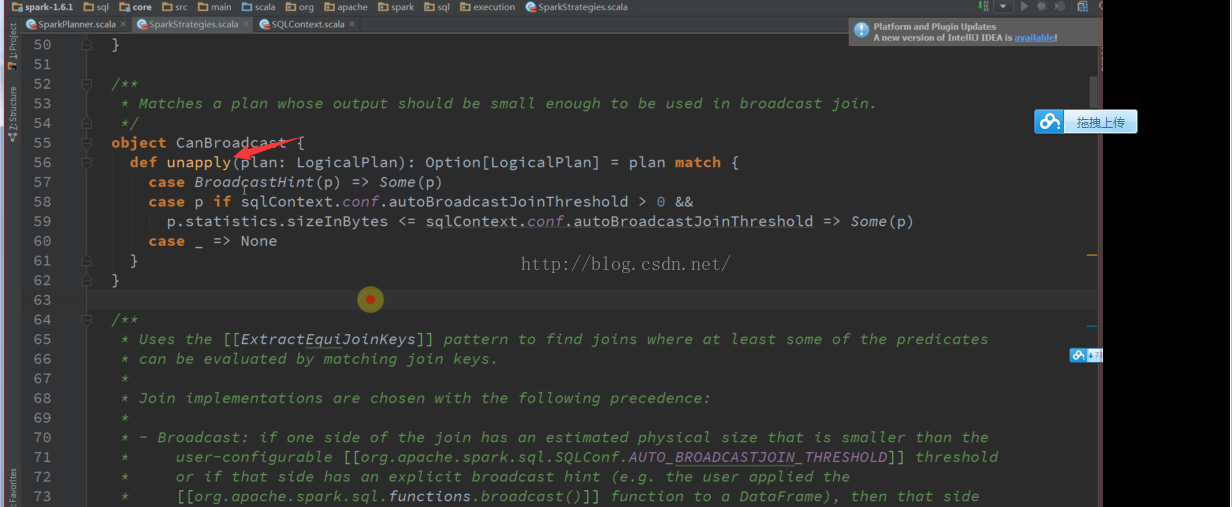Click the small cloud widget at right edge
This screenshot has width=1232, height=507.
pyautogui.click(x=1085, y=355)
